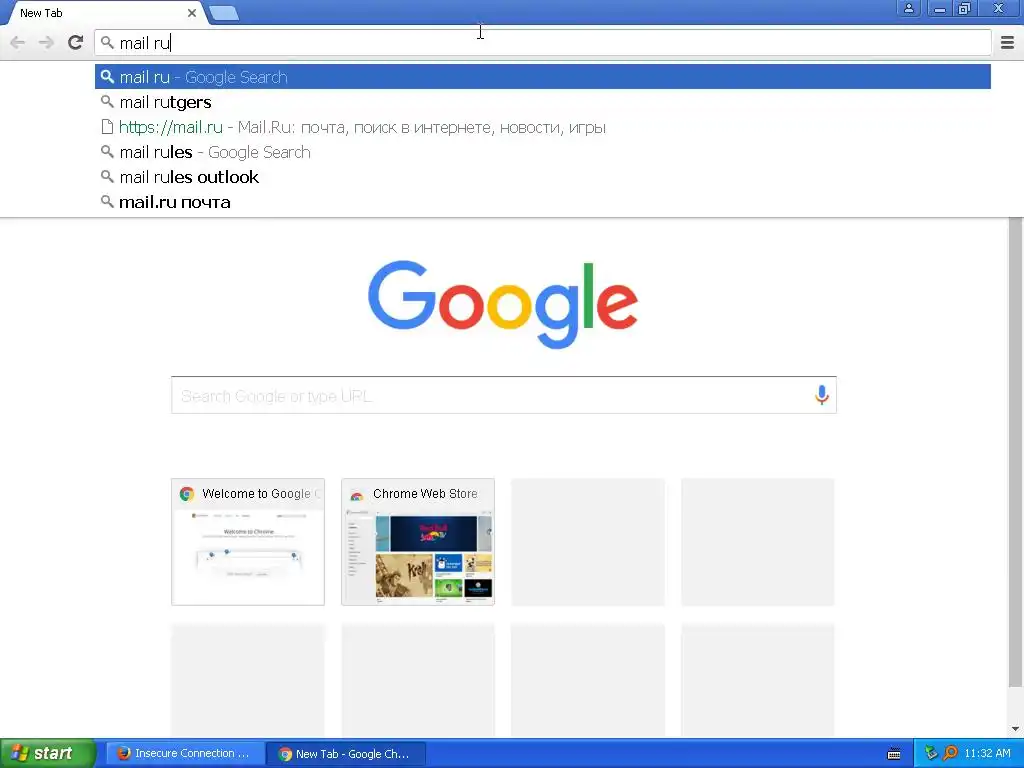Select the New Tab tab
The height and width of the screenshot is (768, 1024).
(x=103, y=13)
